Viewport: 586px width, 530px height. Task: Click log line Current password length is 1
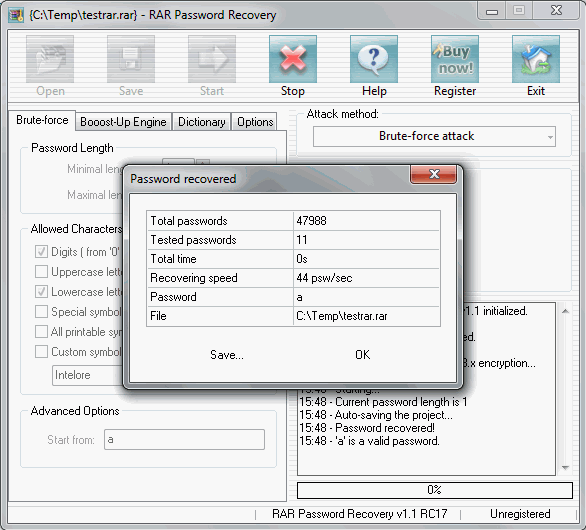point(383,402)
